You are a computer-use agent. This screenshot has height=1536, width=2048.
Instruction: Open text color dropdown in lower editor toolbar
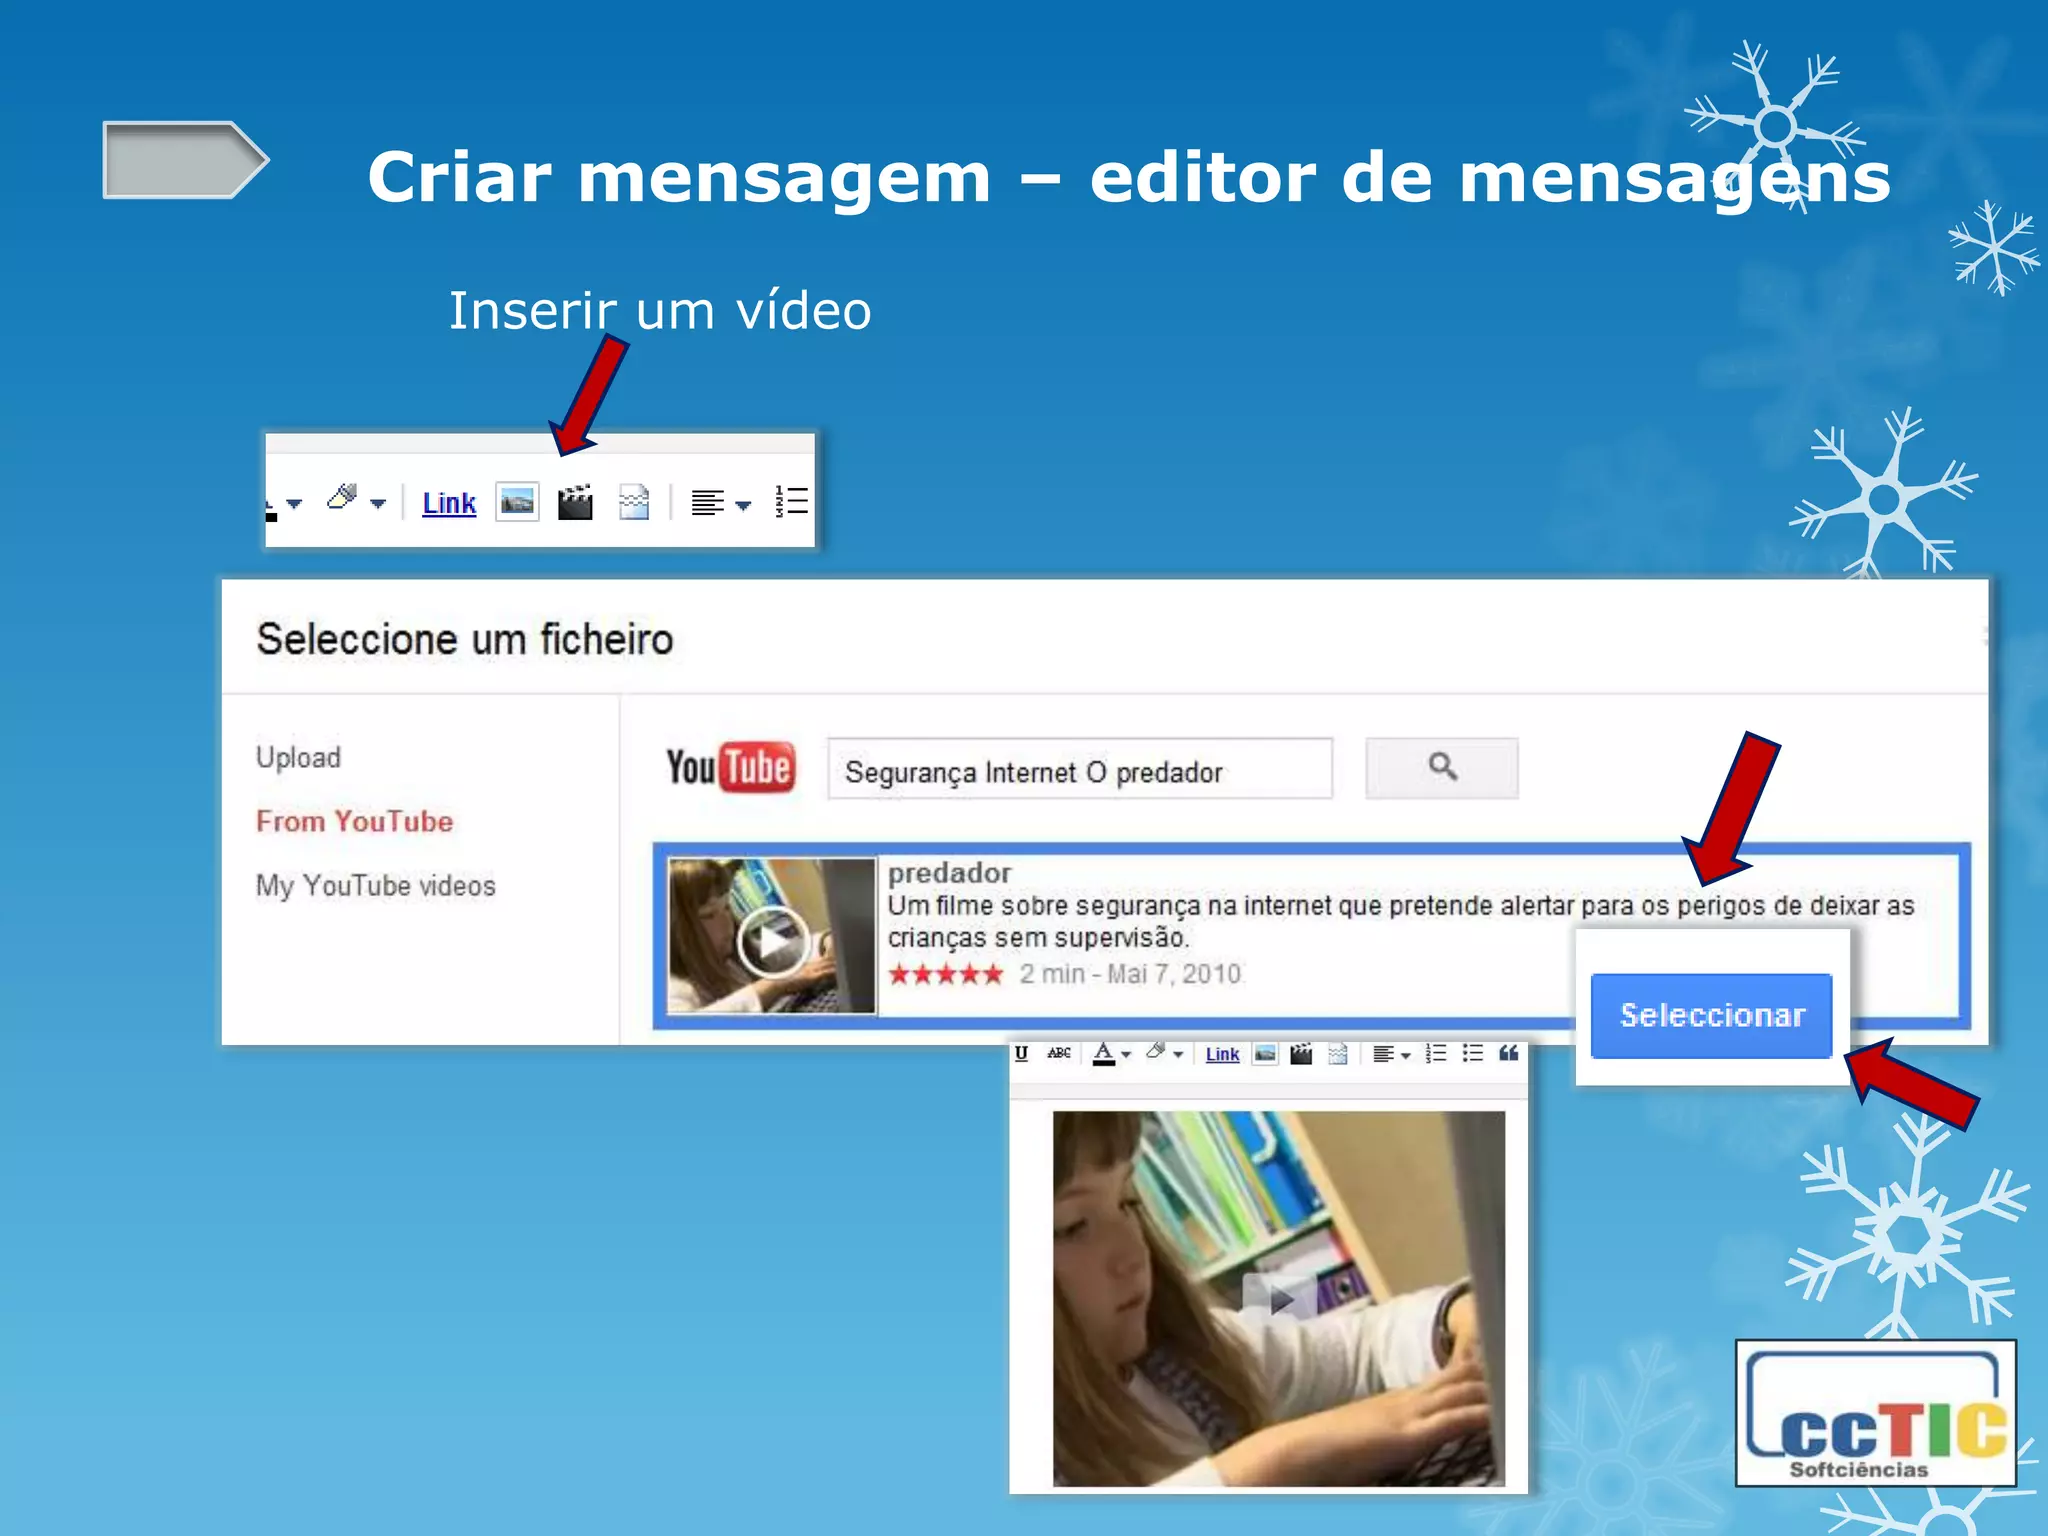pyautogui.click(x=1127, y=1055)
